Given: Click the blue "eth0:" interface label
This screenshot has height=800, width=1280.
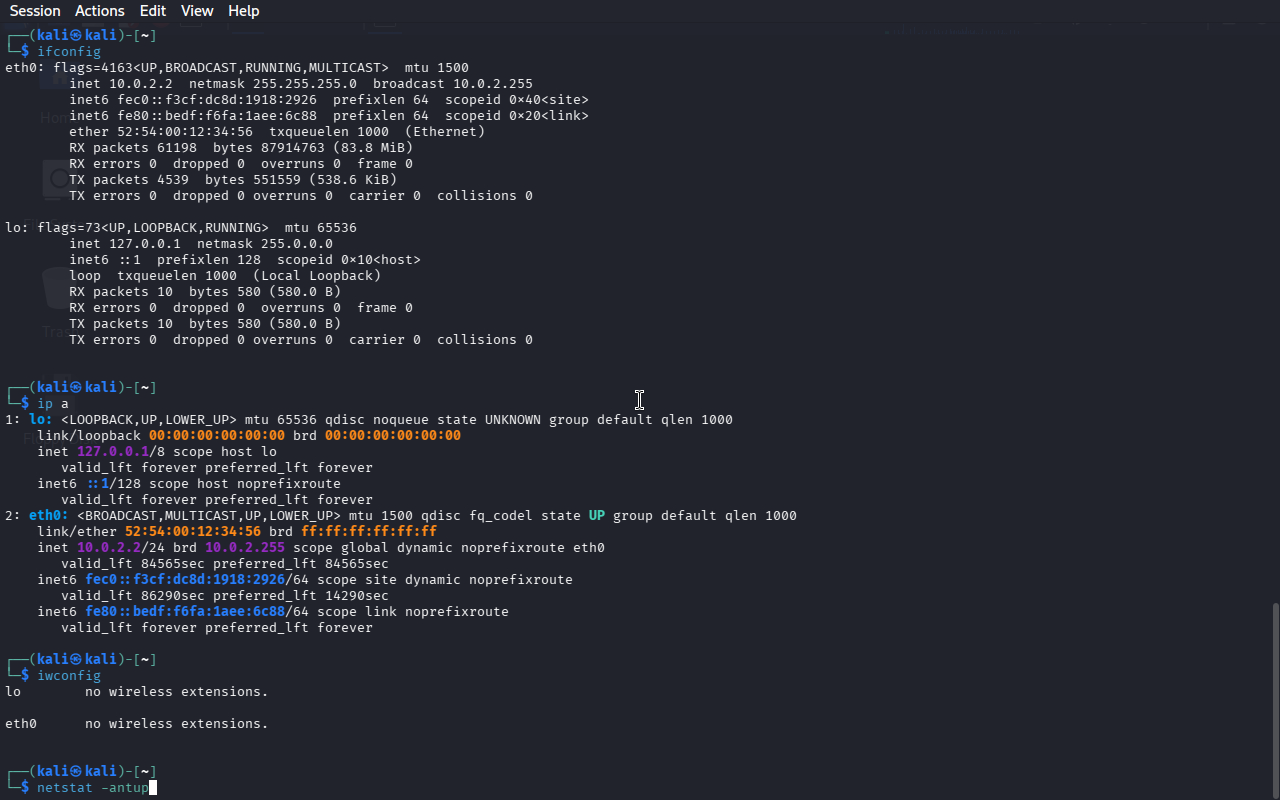Looking at the screenshot, I should click(48, 516).
